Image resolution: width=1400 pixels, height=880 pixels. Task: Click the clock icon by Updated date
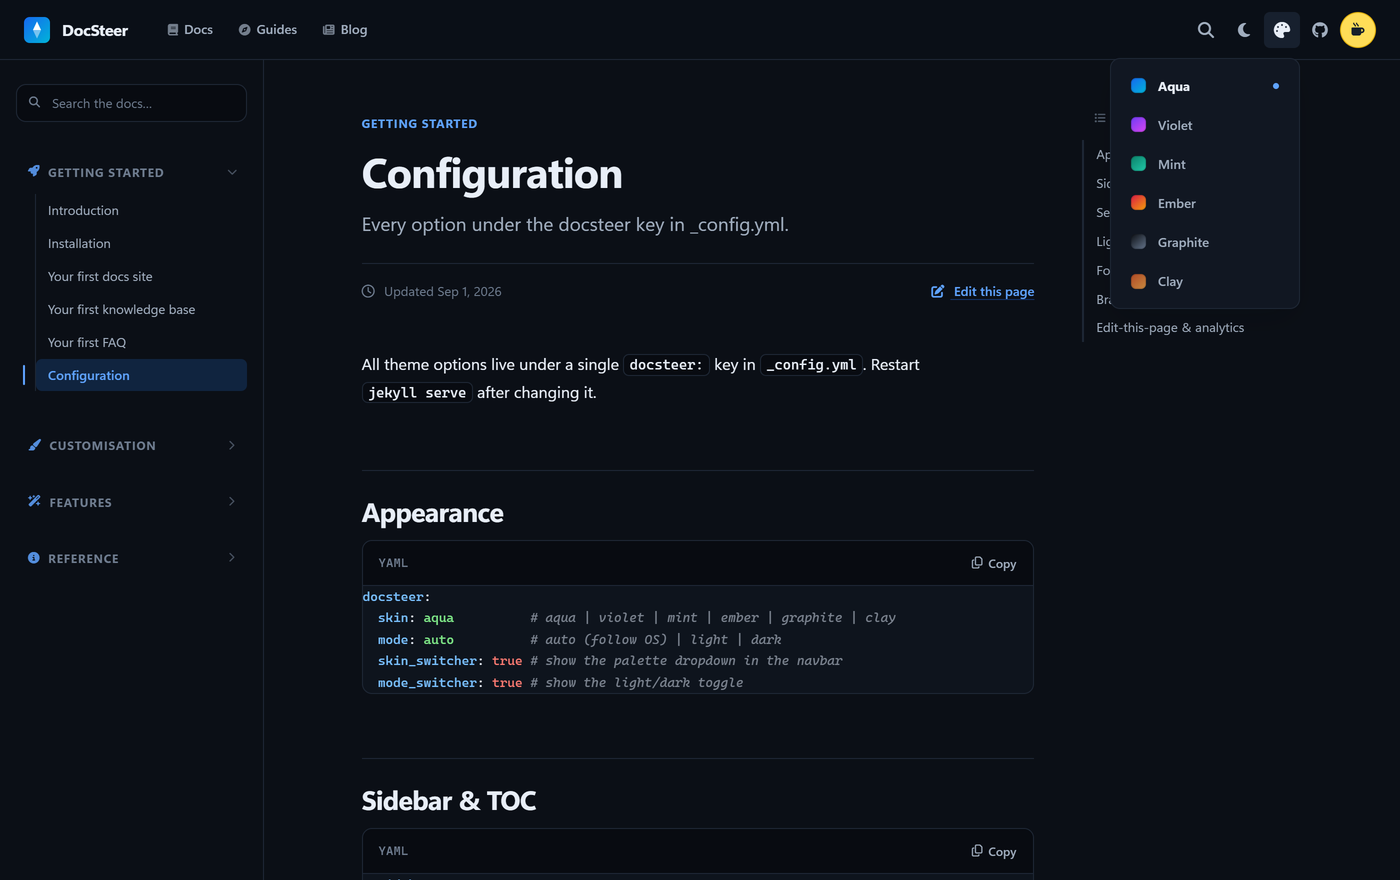(x=368, y=291)
